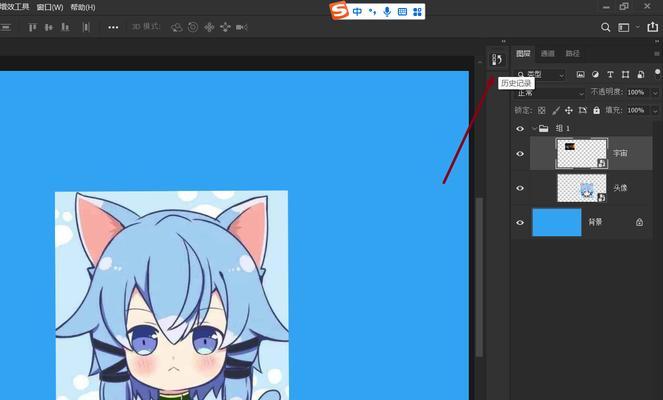Click the 头像 layer name

(620, 188)
